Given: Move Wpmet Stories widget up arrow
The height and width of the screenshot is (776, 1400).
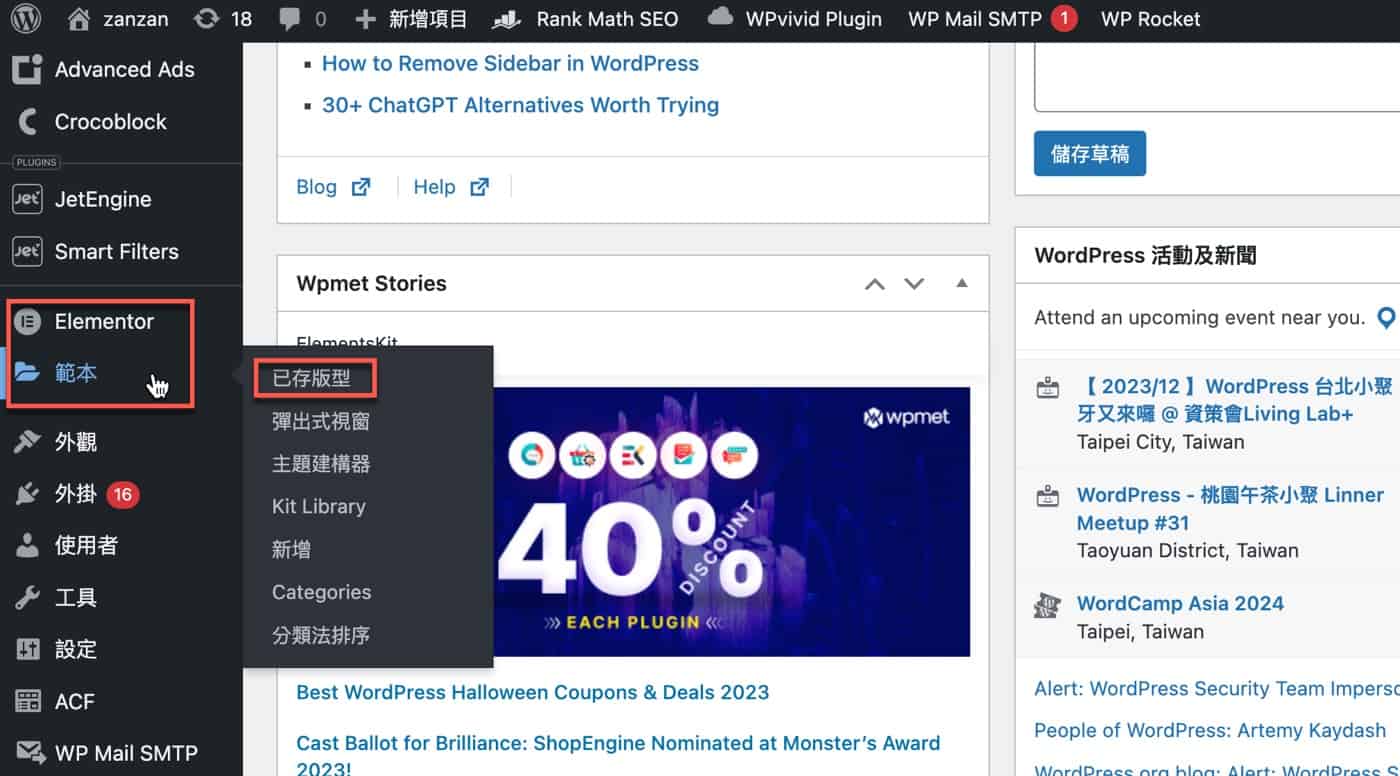Looking at the screenshot, I should tap(875, 284).
